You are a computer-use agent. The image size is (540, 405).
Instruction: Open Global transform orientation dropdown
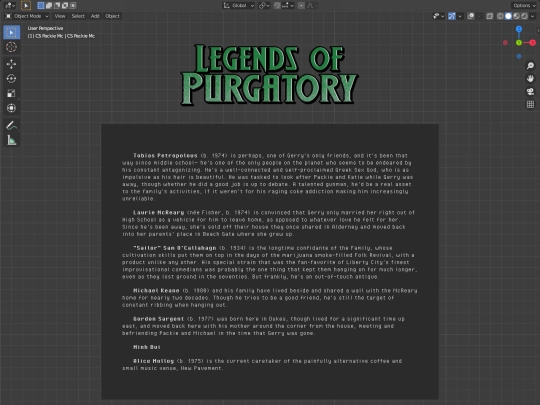[x=239, y=6]
